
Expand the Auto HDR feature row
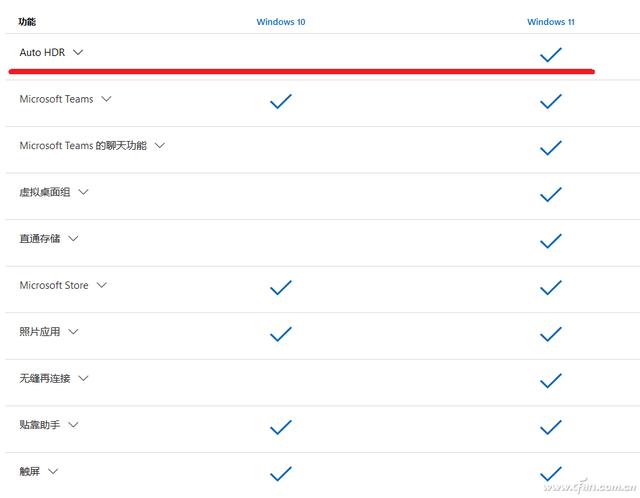tap(78, 52)
